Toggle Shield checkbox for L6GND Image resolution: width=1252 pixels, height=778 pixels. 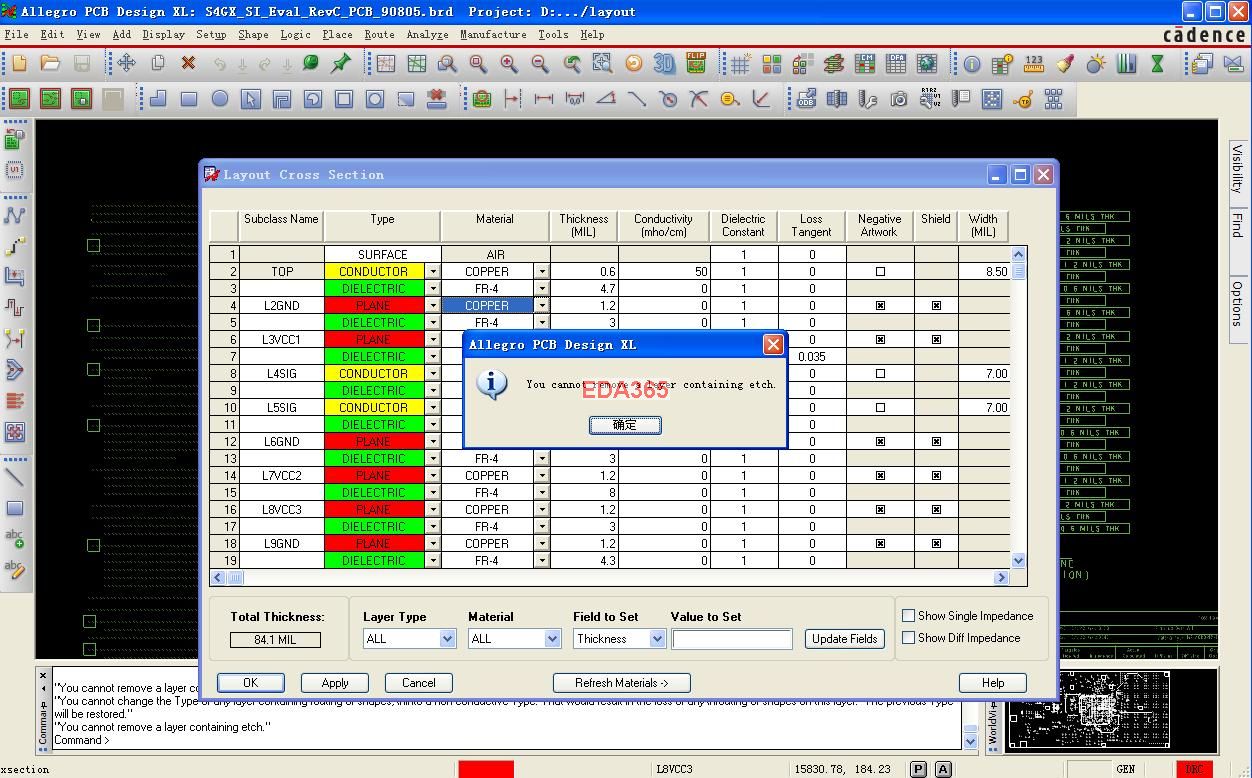(x=936, y=441)
